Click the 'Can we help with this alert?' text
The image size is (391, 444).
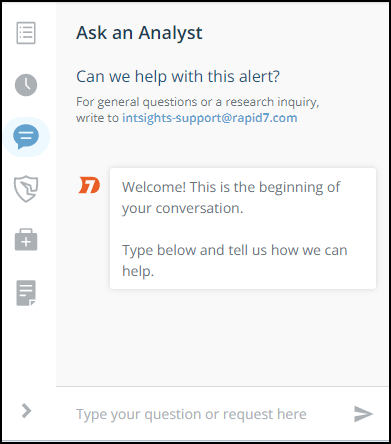(178, 77)
